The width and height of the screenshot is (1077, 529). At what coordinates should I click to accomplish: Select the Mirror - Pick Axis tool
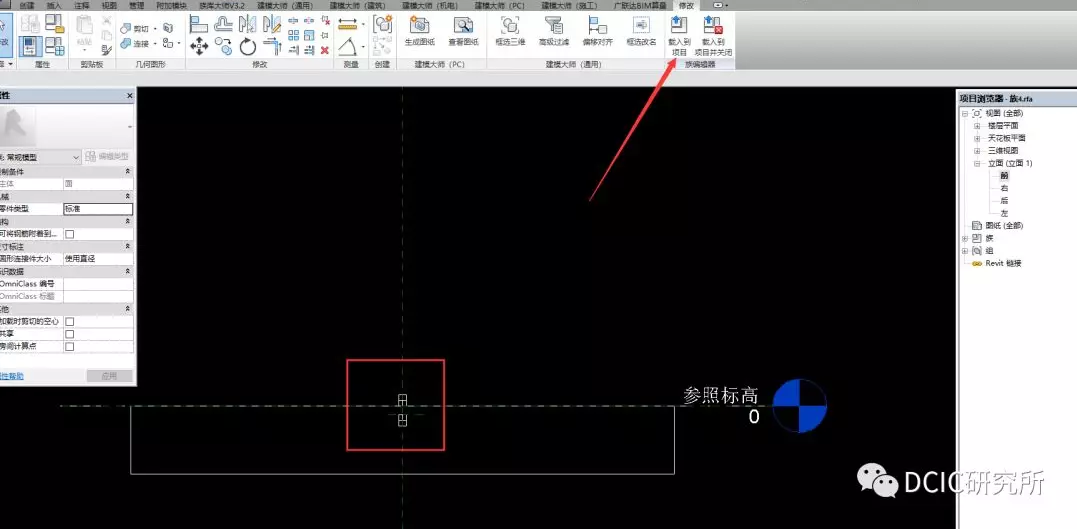coord(247,25)
